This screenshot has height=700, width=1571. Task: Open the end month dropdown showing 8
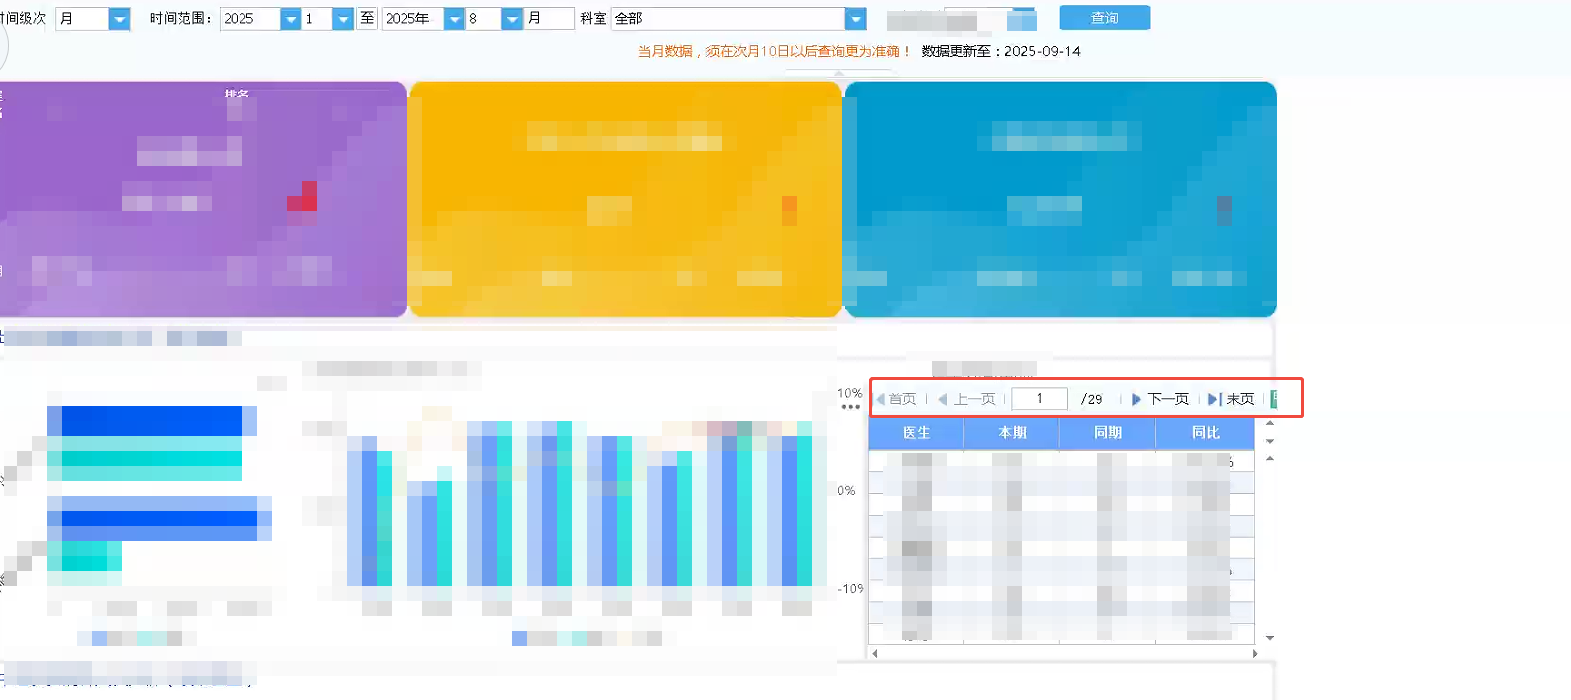coord(511,19)
